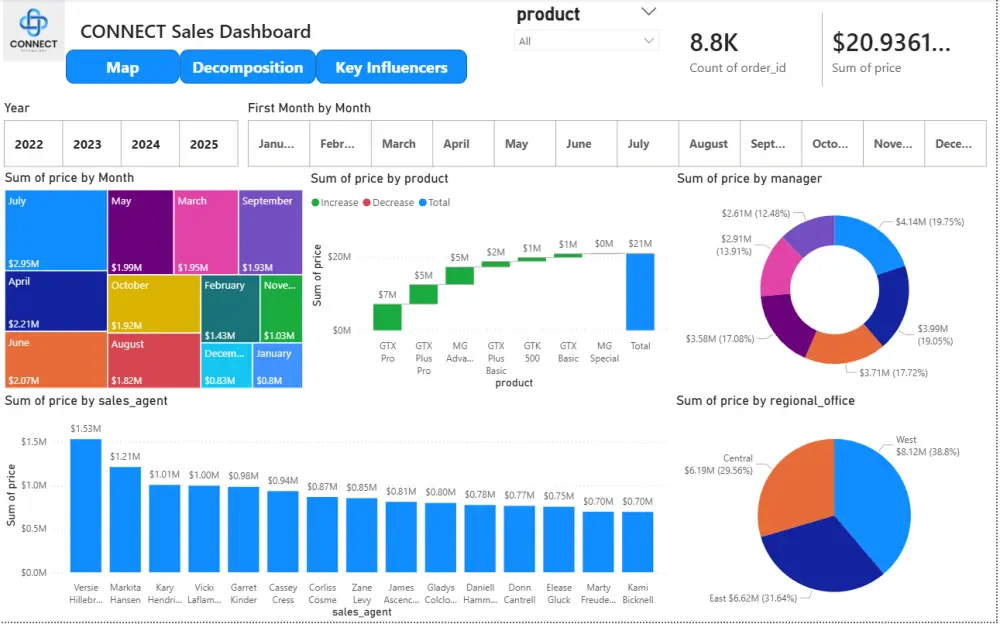Select June in the month slicer
Screen dimensions: 1000x624
coord(586,144)
